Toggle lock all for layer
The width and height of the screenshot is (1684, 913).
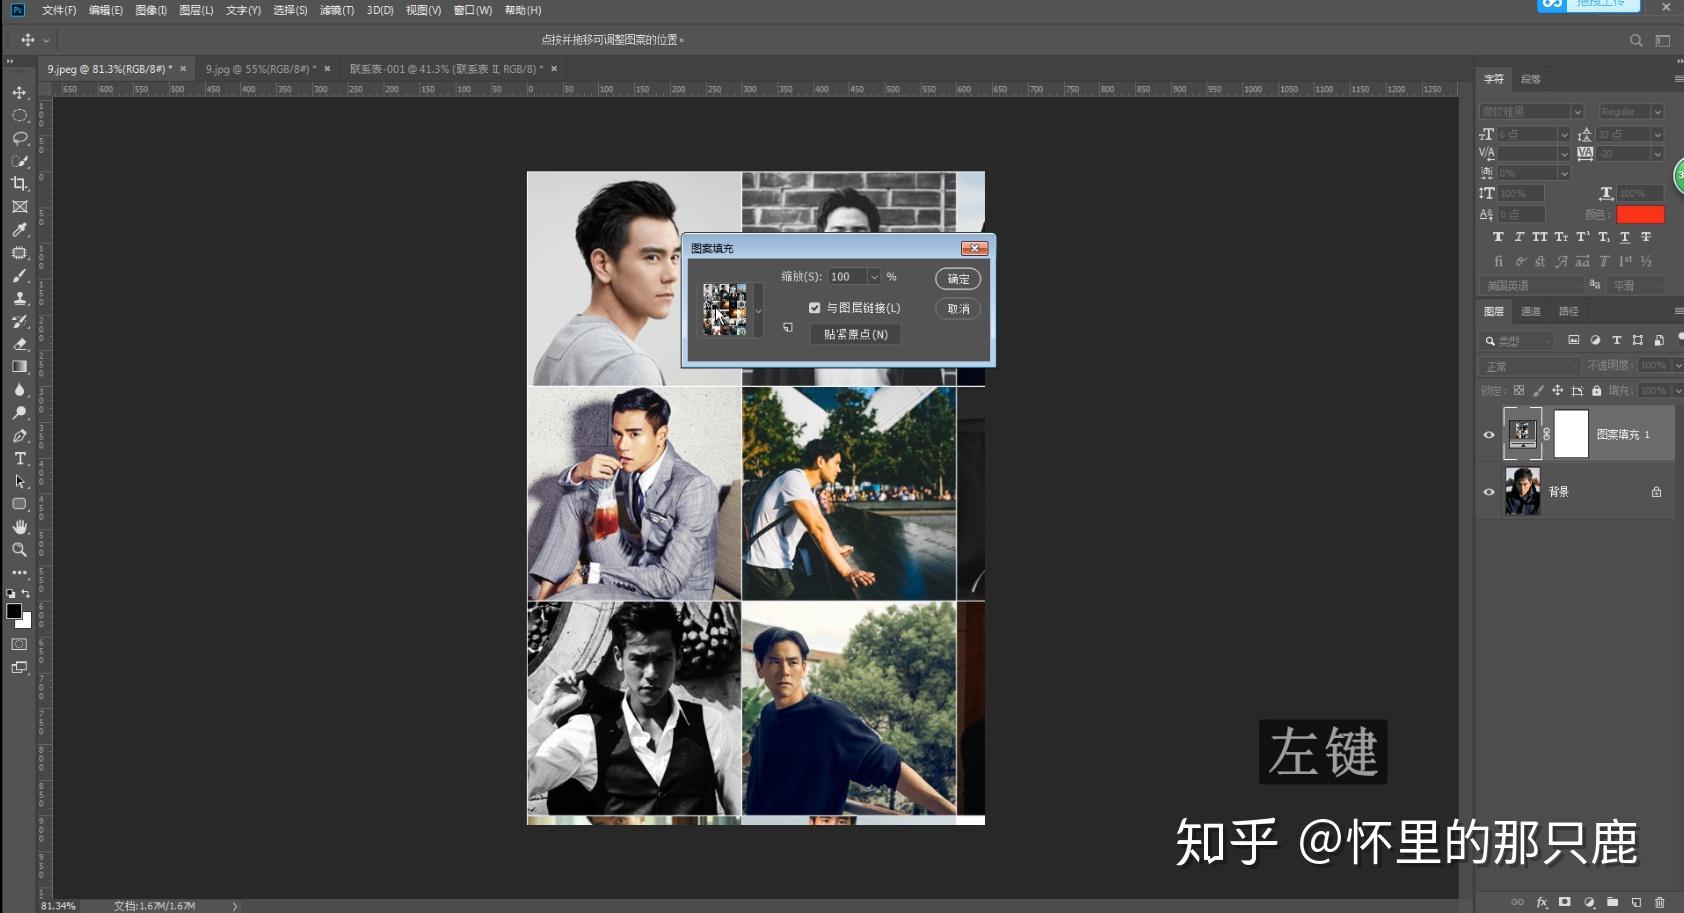(x=1597, y=391)
